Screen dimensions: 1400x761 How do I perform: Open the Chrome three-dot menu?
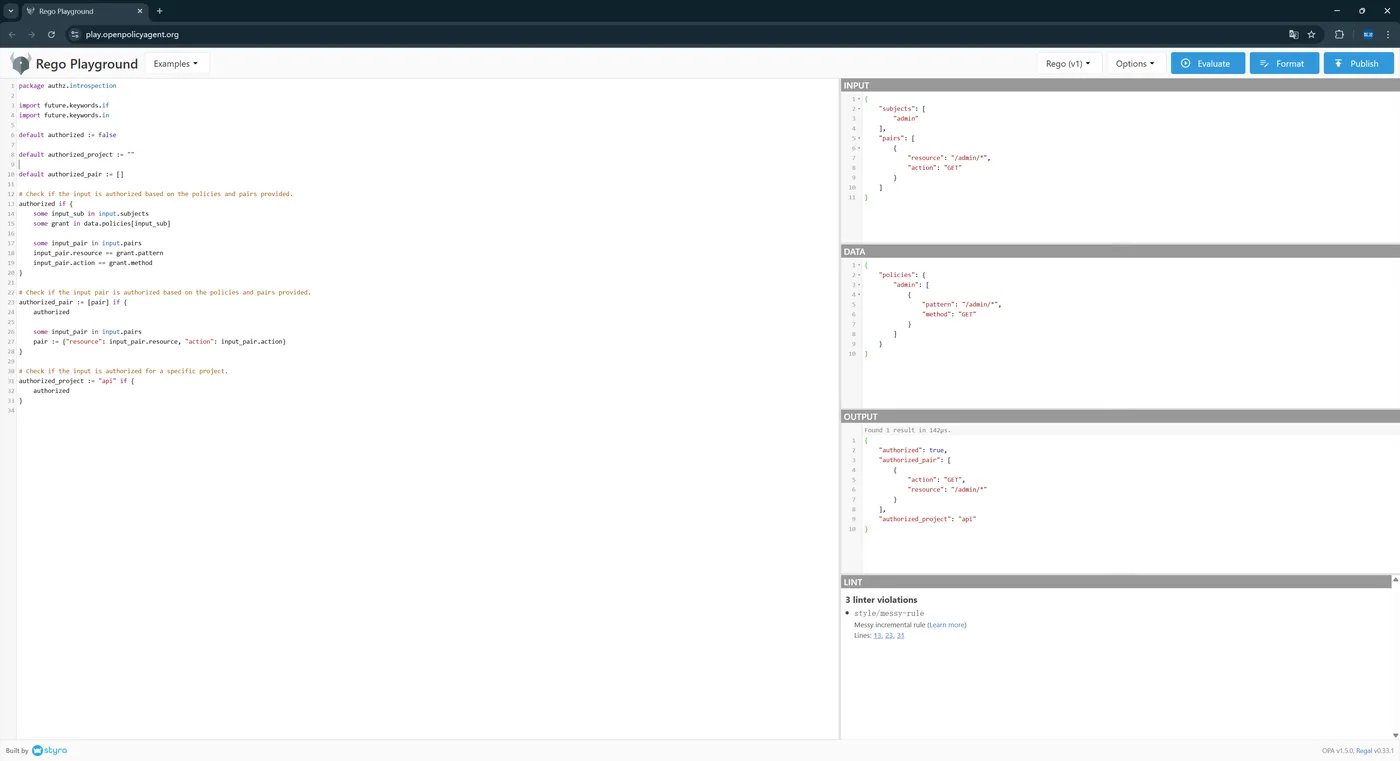(1388, 34)
